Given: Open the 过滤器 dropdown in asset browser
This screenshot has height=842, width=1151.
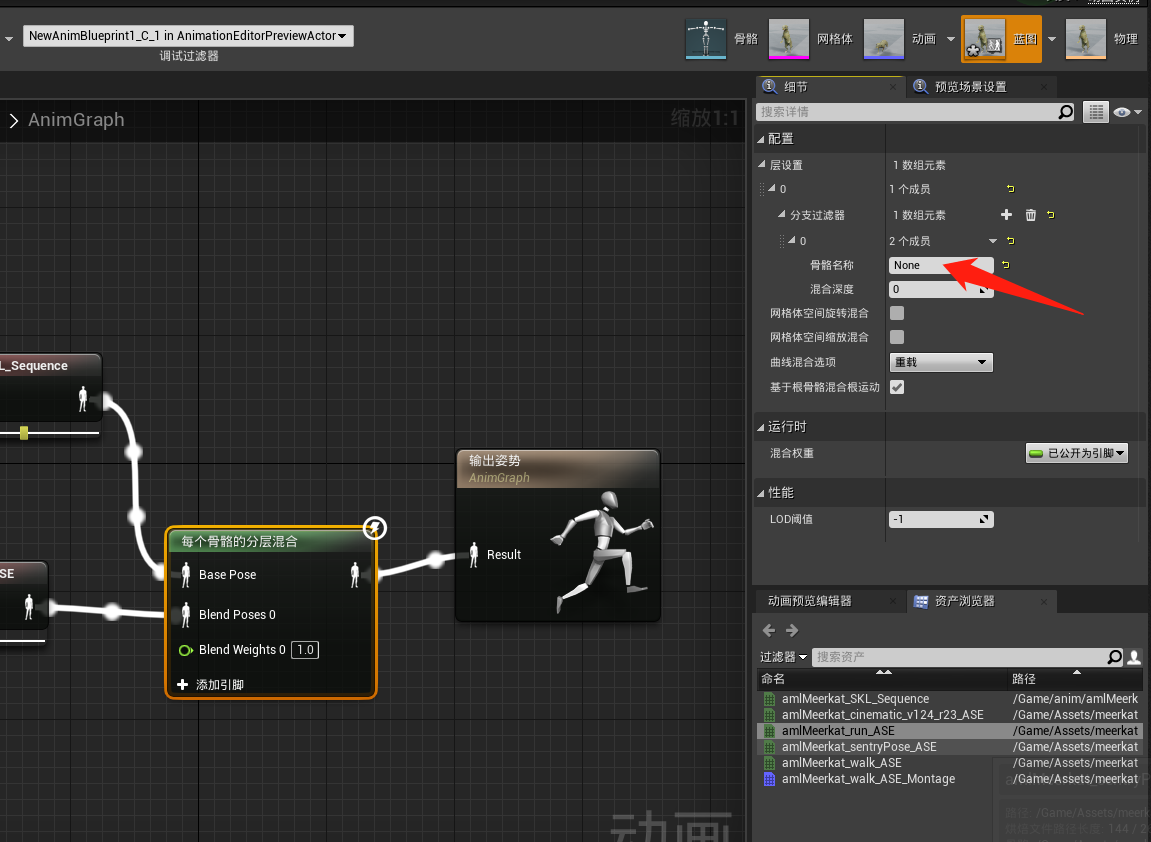Looking at the screenshot, I should (x=783, y=656).
